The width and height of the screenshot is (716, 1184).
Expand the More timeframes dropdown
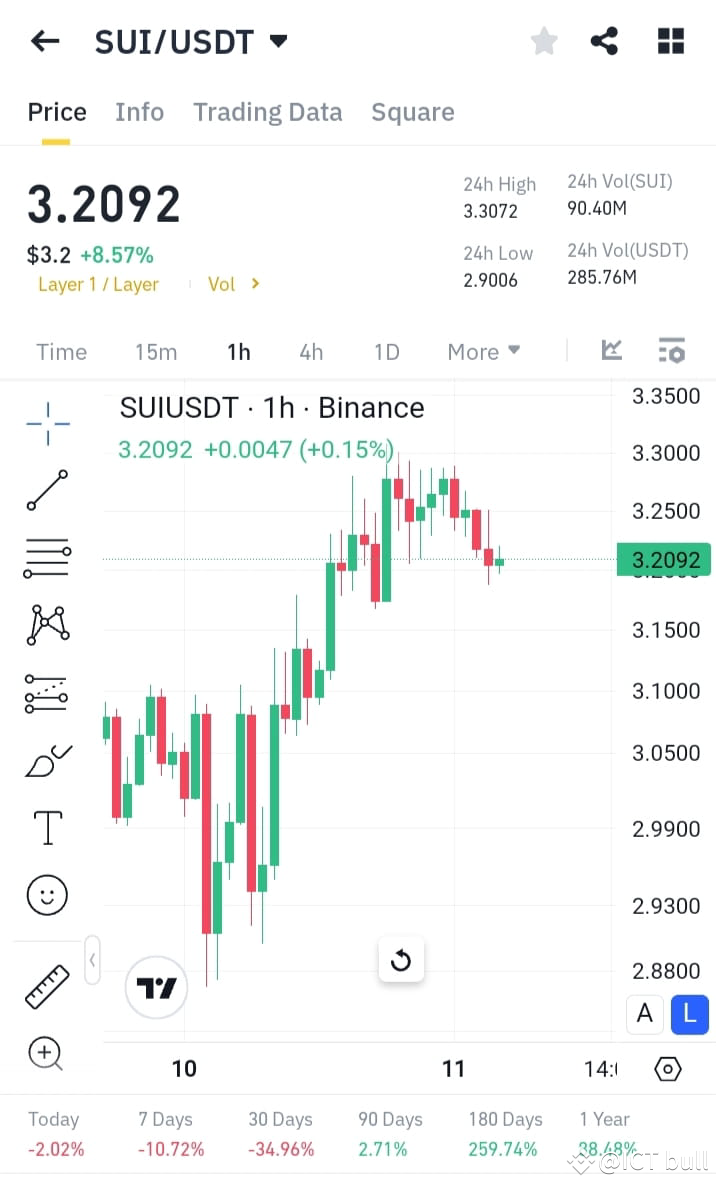tap(483, 351)
